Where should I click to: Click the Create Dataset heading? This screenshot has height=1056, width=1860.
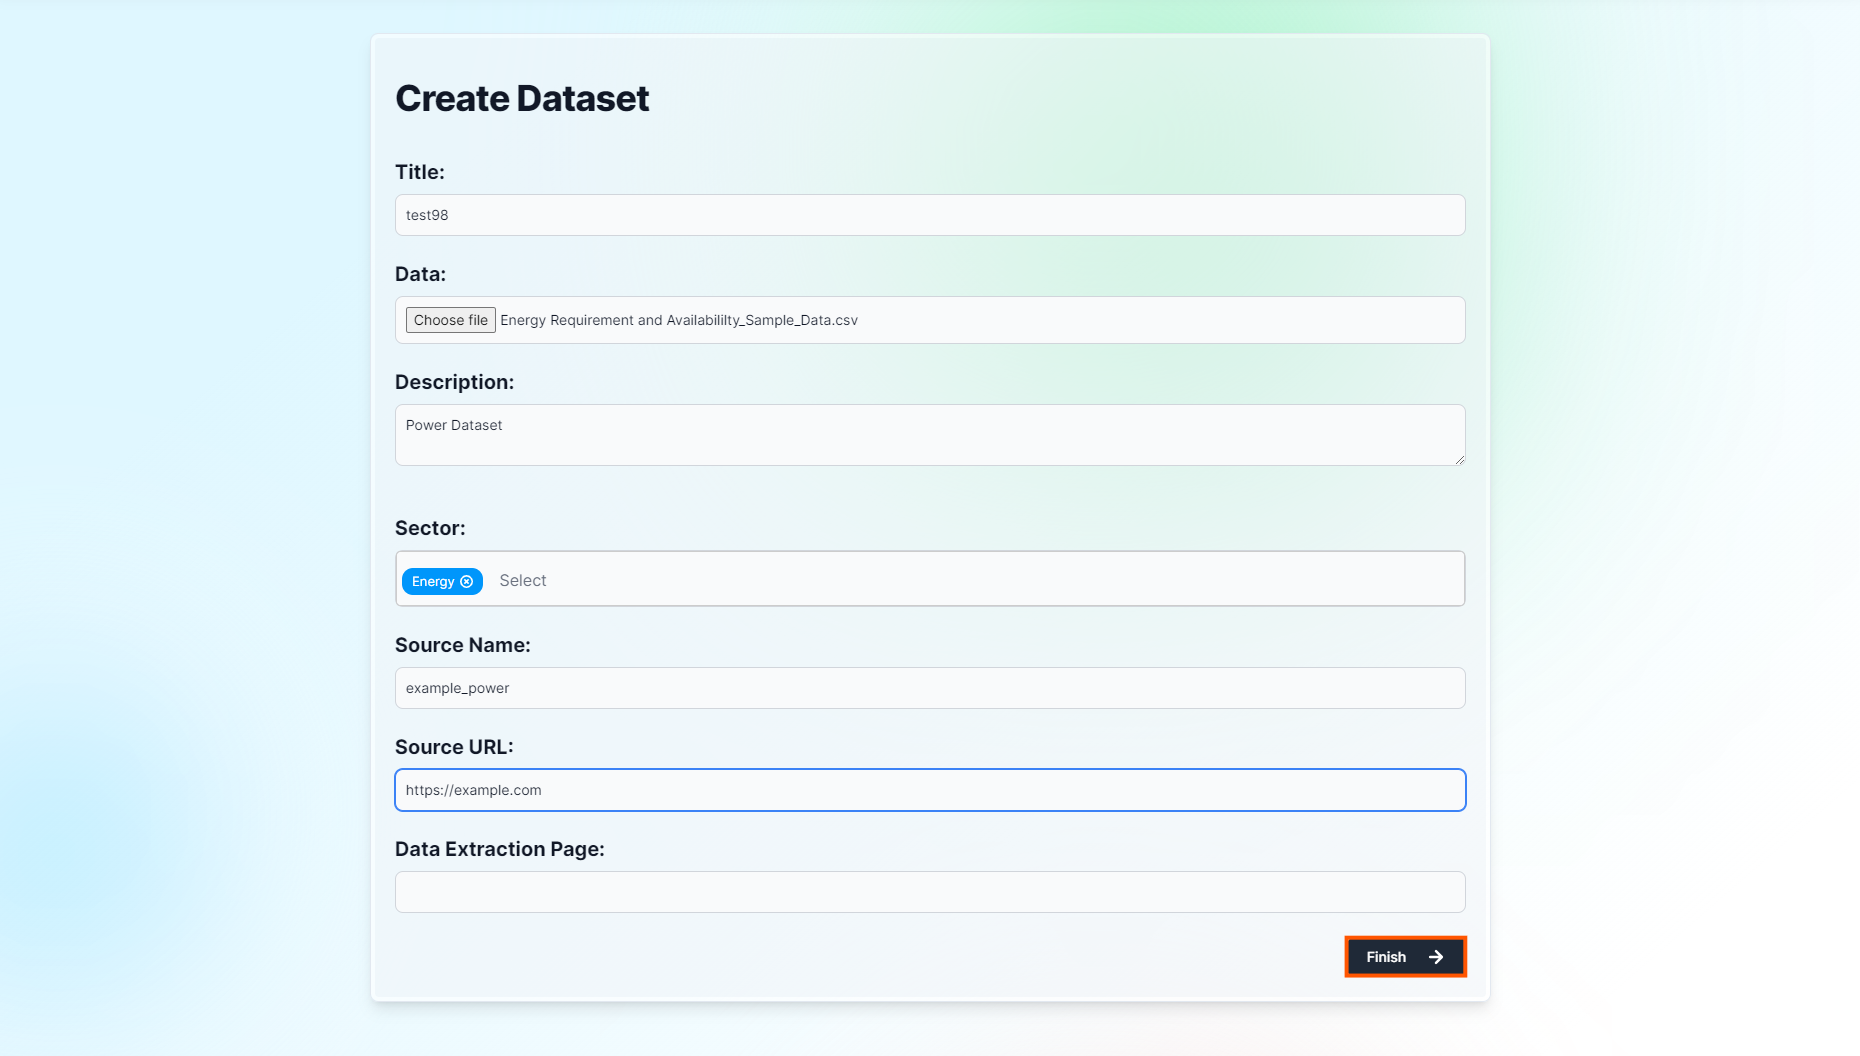522,98
